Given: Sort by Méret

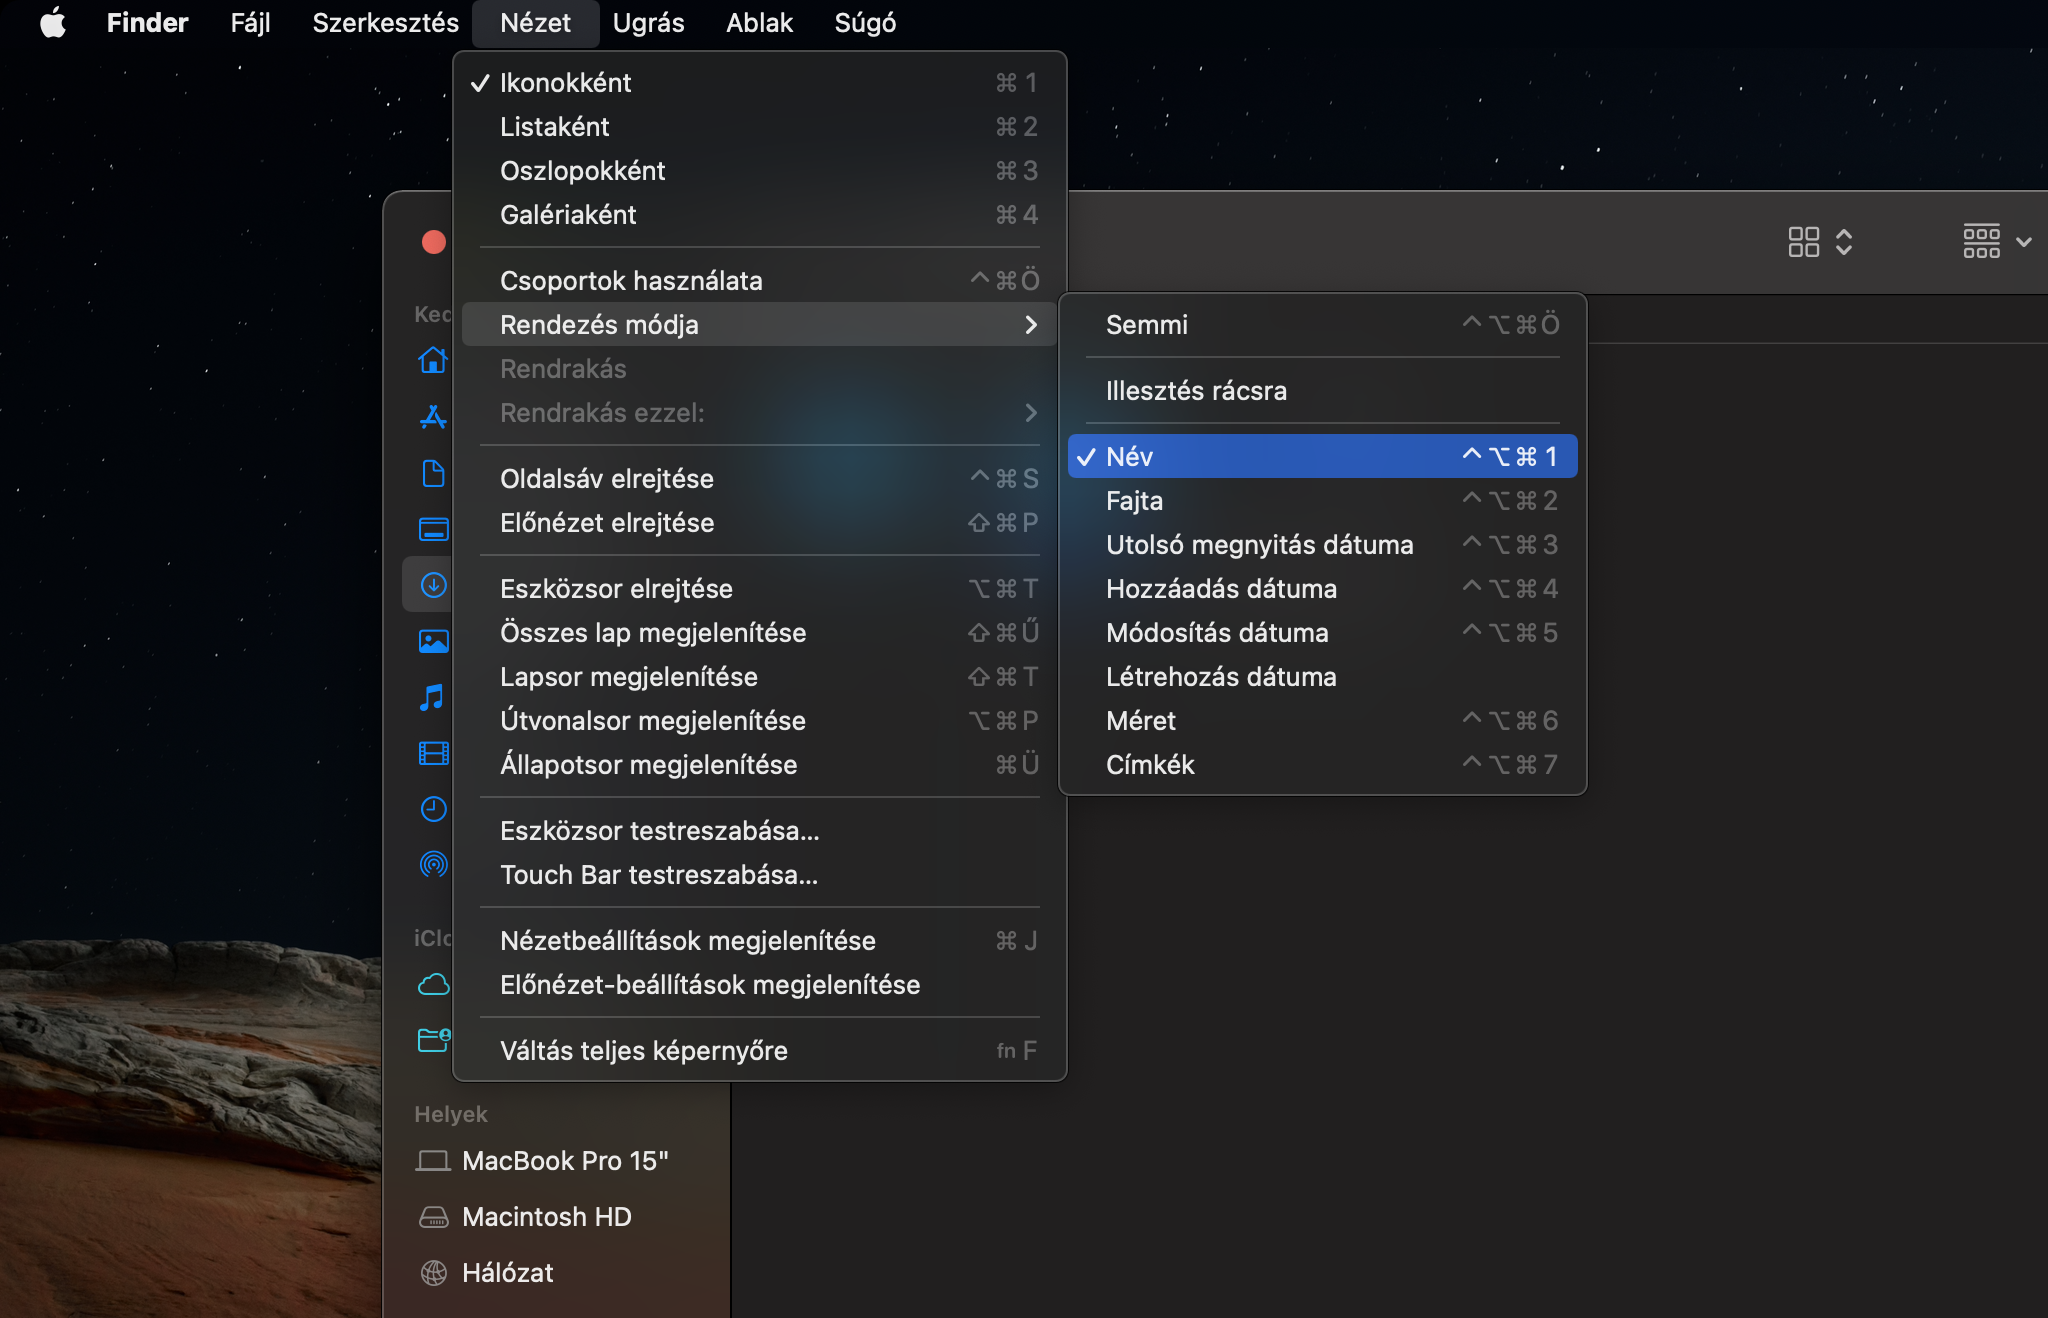Looking at the screenshot, I should (1323, 721).
